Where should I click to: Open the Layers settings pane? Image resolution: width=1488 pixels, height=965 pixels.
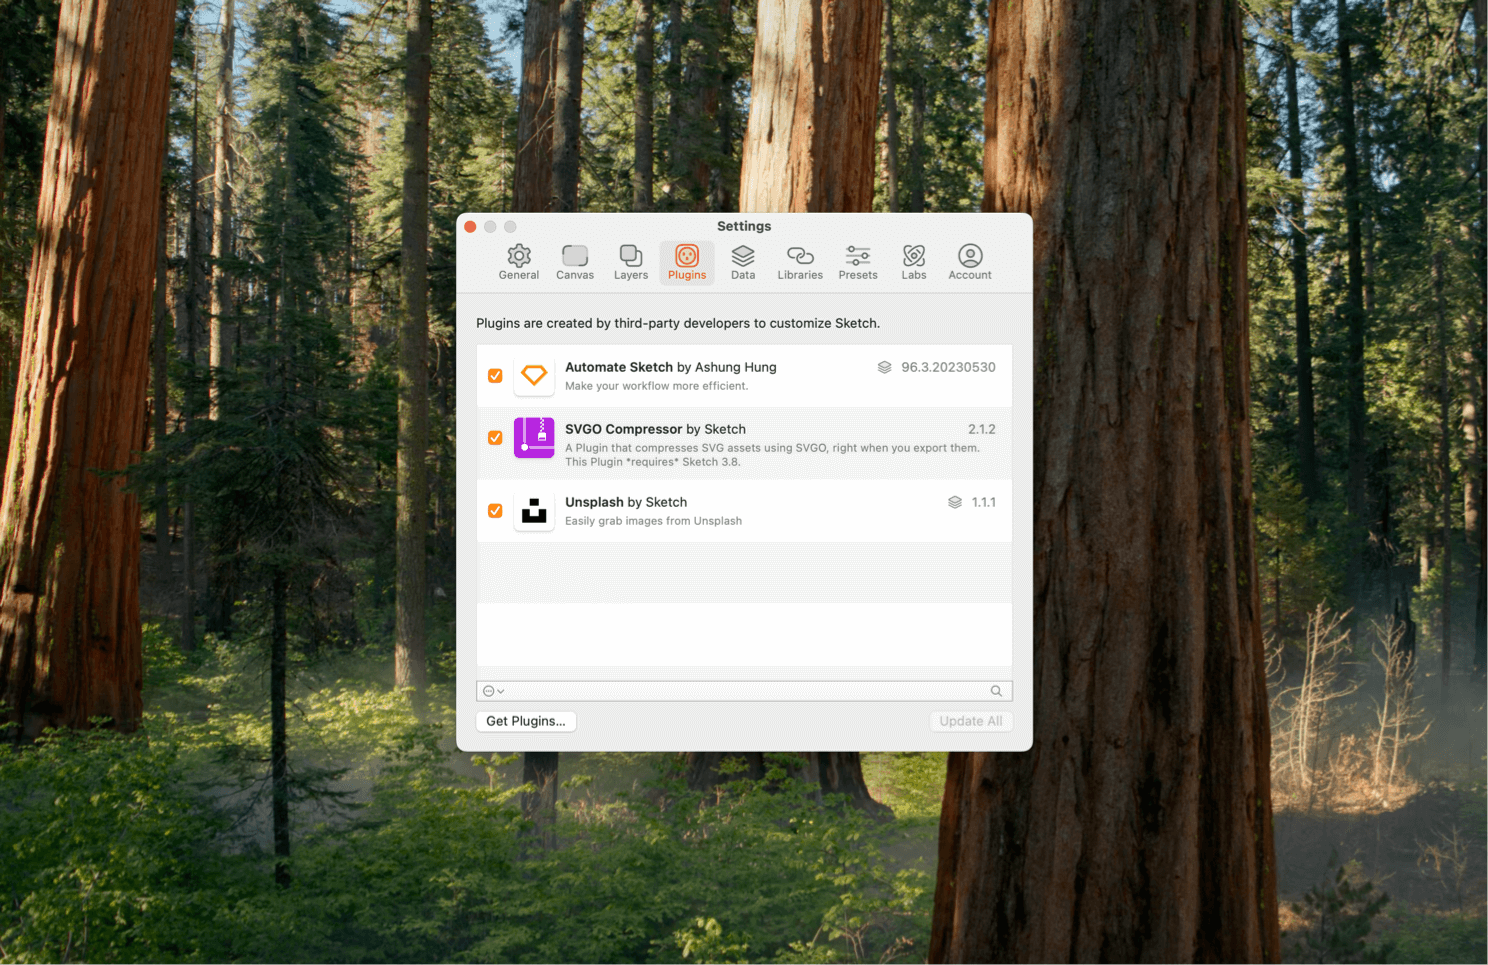pyautogui.click(x=630, y=261)
